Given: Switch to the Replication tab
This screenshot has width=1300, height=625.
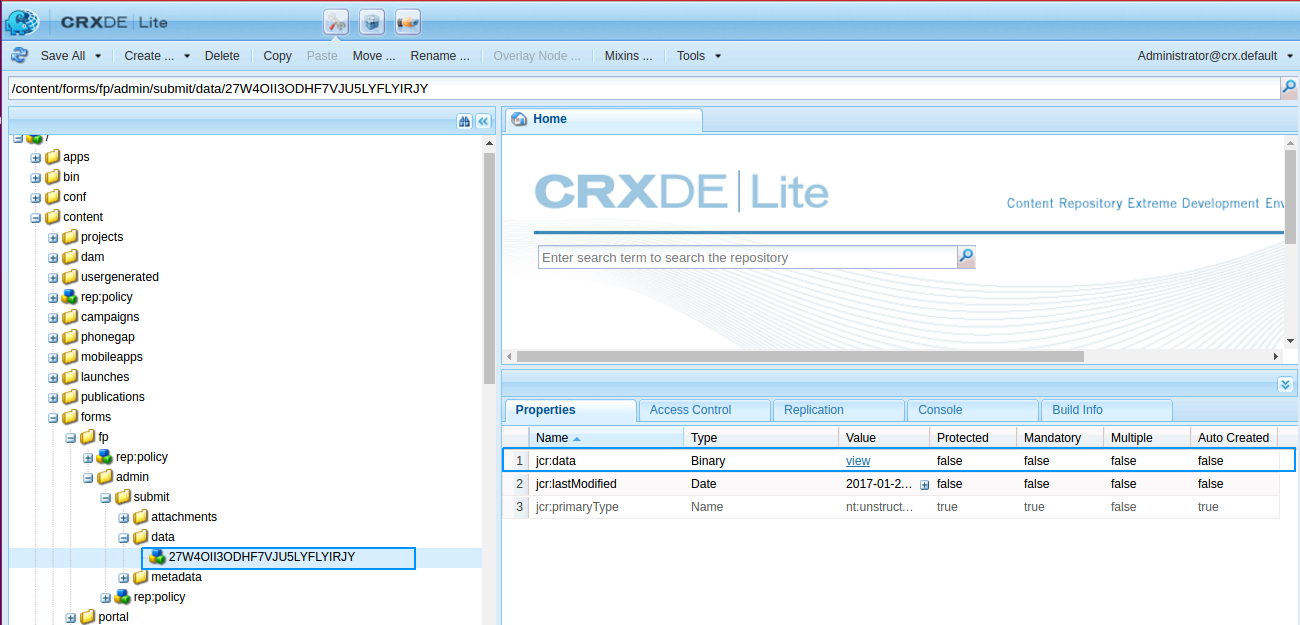Looking at the screenshot, I should [x=838, y=410].
